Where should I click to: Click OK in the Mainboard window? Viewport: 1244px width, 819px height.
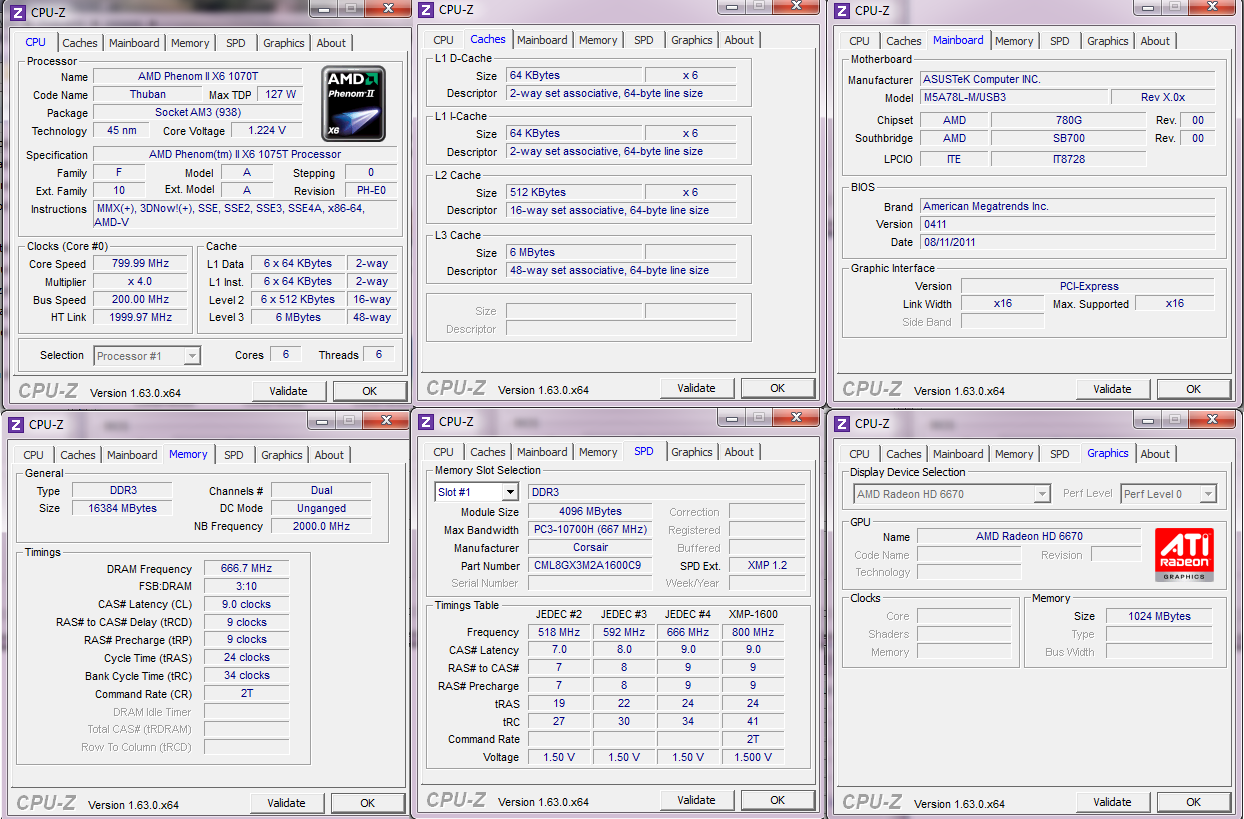coord(1193,389)
